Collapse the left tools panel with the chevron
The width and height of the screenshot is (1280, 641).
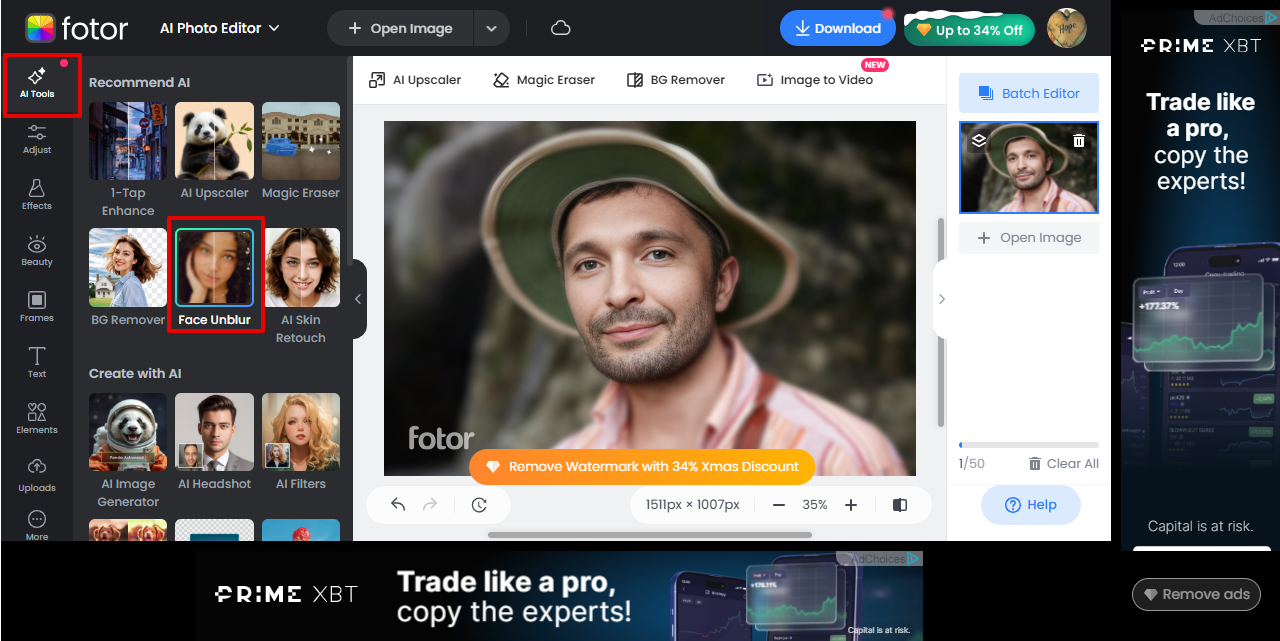(x=357, y=297)
